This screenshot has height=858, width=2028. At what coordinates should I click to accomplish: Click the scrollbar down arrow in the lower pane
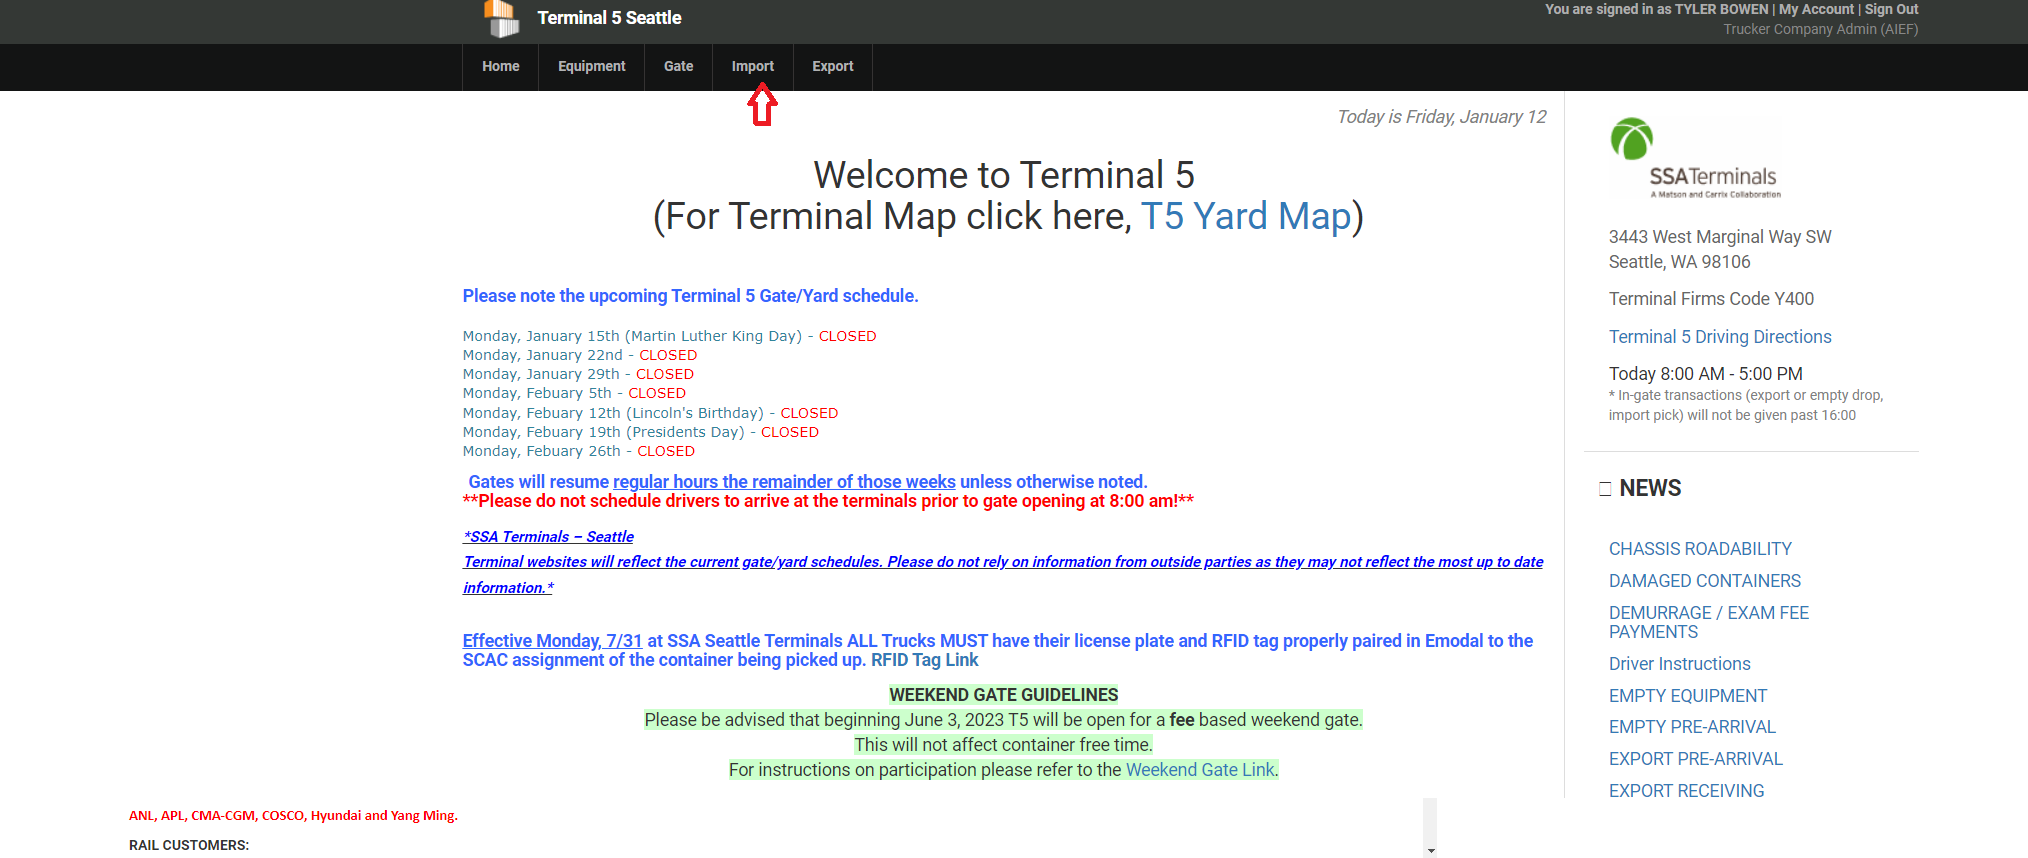click(x=1431, y=851)
